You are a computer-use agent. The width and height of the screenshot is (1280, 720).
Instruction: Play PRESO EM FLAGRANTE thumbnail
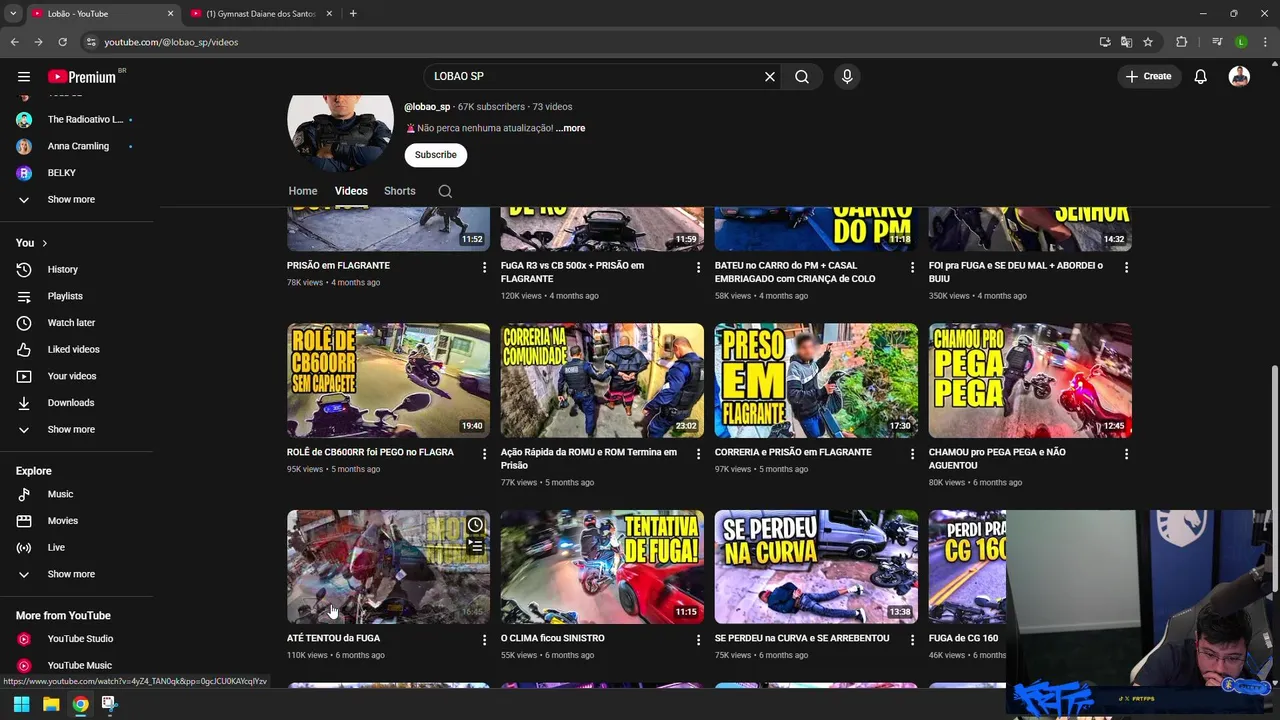click(x=816, y=380)
